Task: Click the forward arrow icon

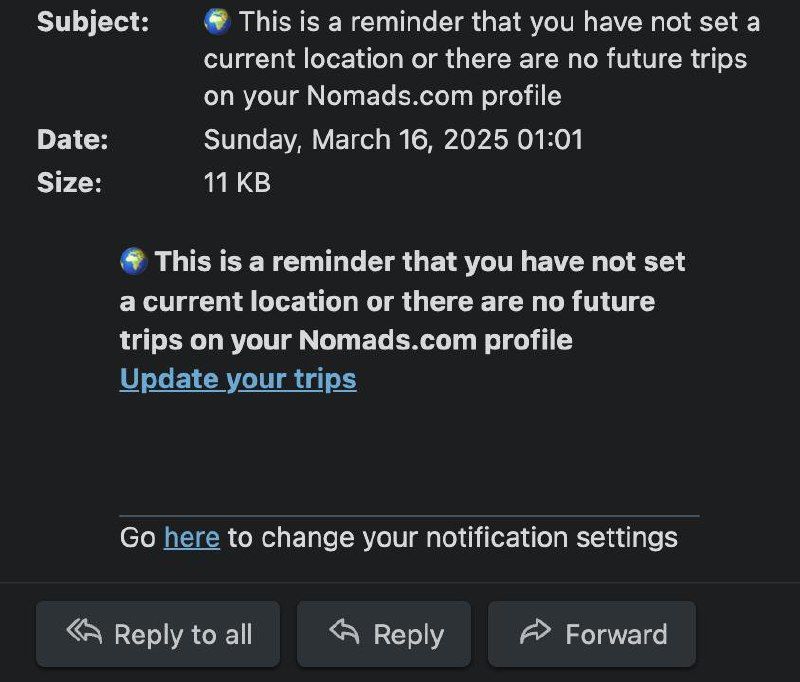Action: click(x=536, y=631)
